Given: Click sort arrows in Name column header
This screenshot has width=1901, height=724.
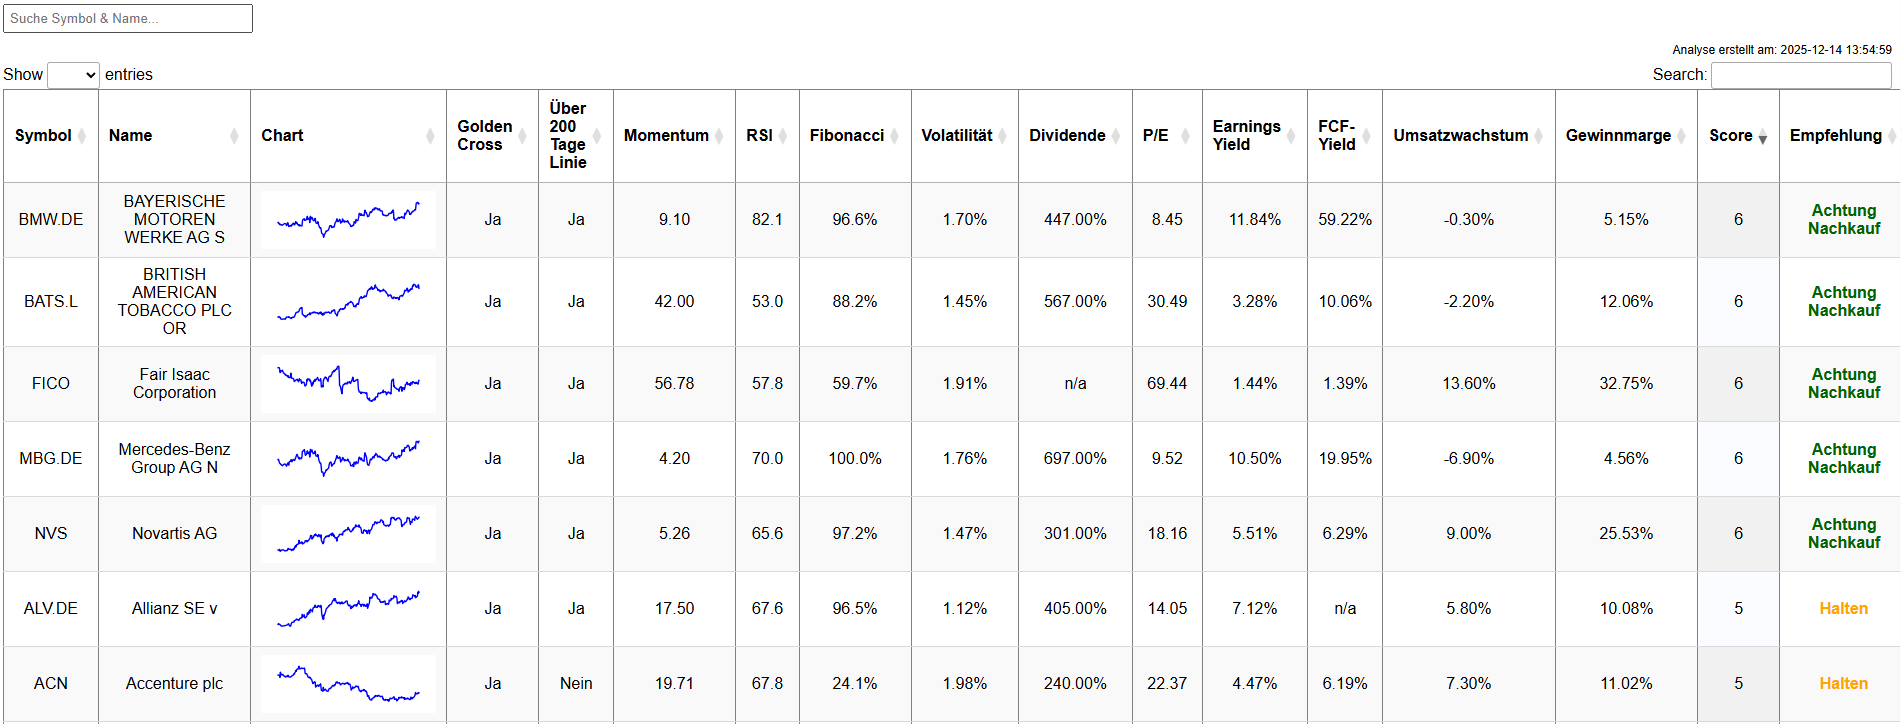Looking at the screenshot, I should click(x=234, y=136).
